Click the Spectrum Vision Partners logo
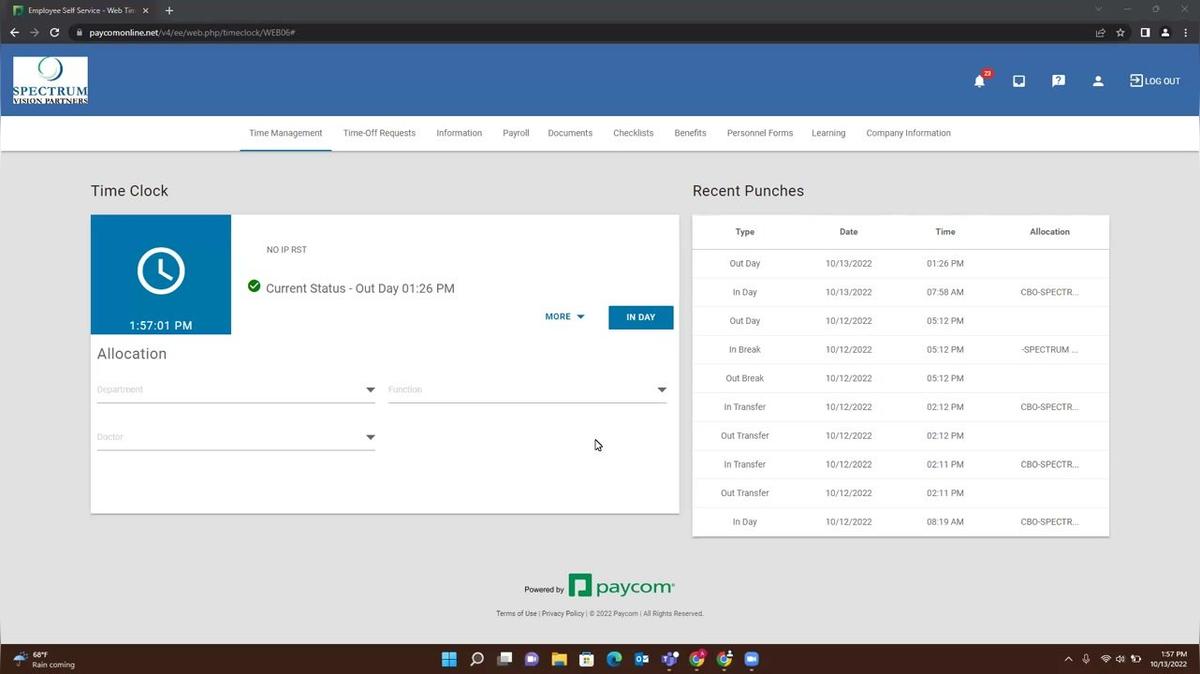Viewport: 1200px width, 674px height. click(50, 81)
